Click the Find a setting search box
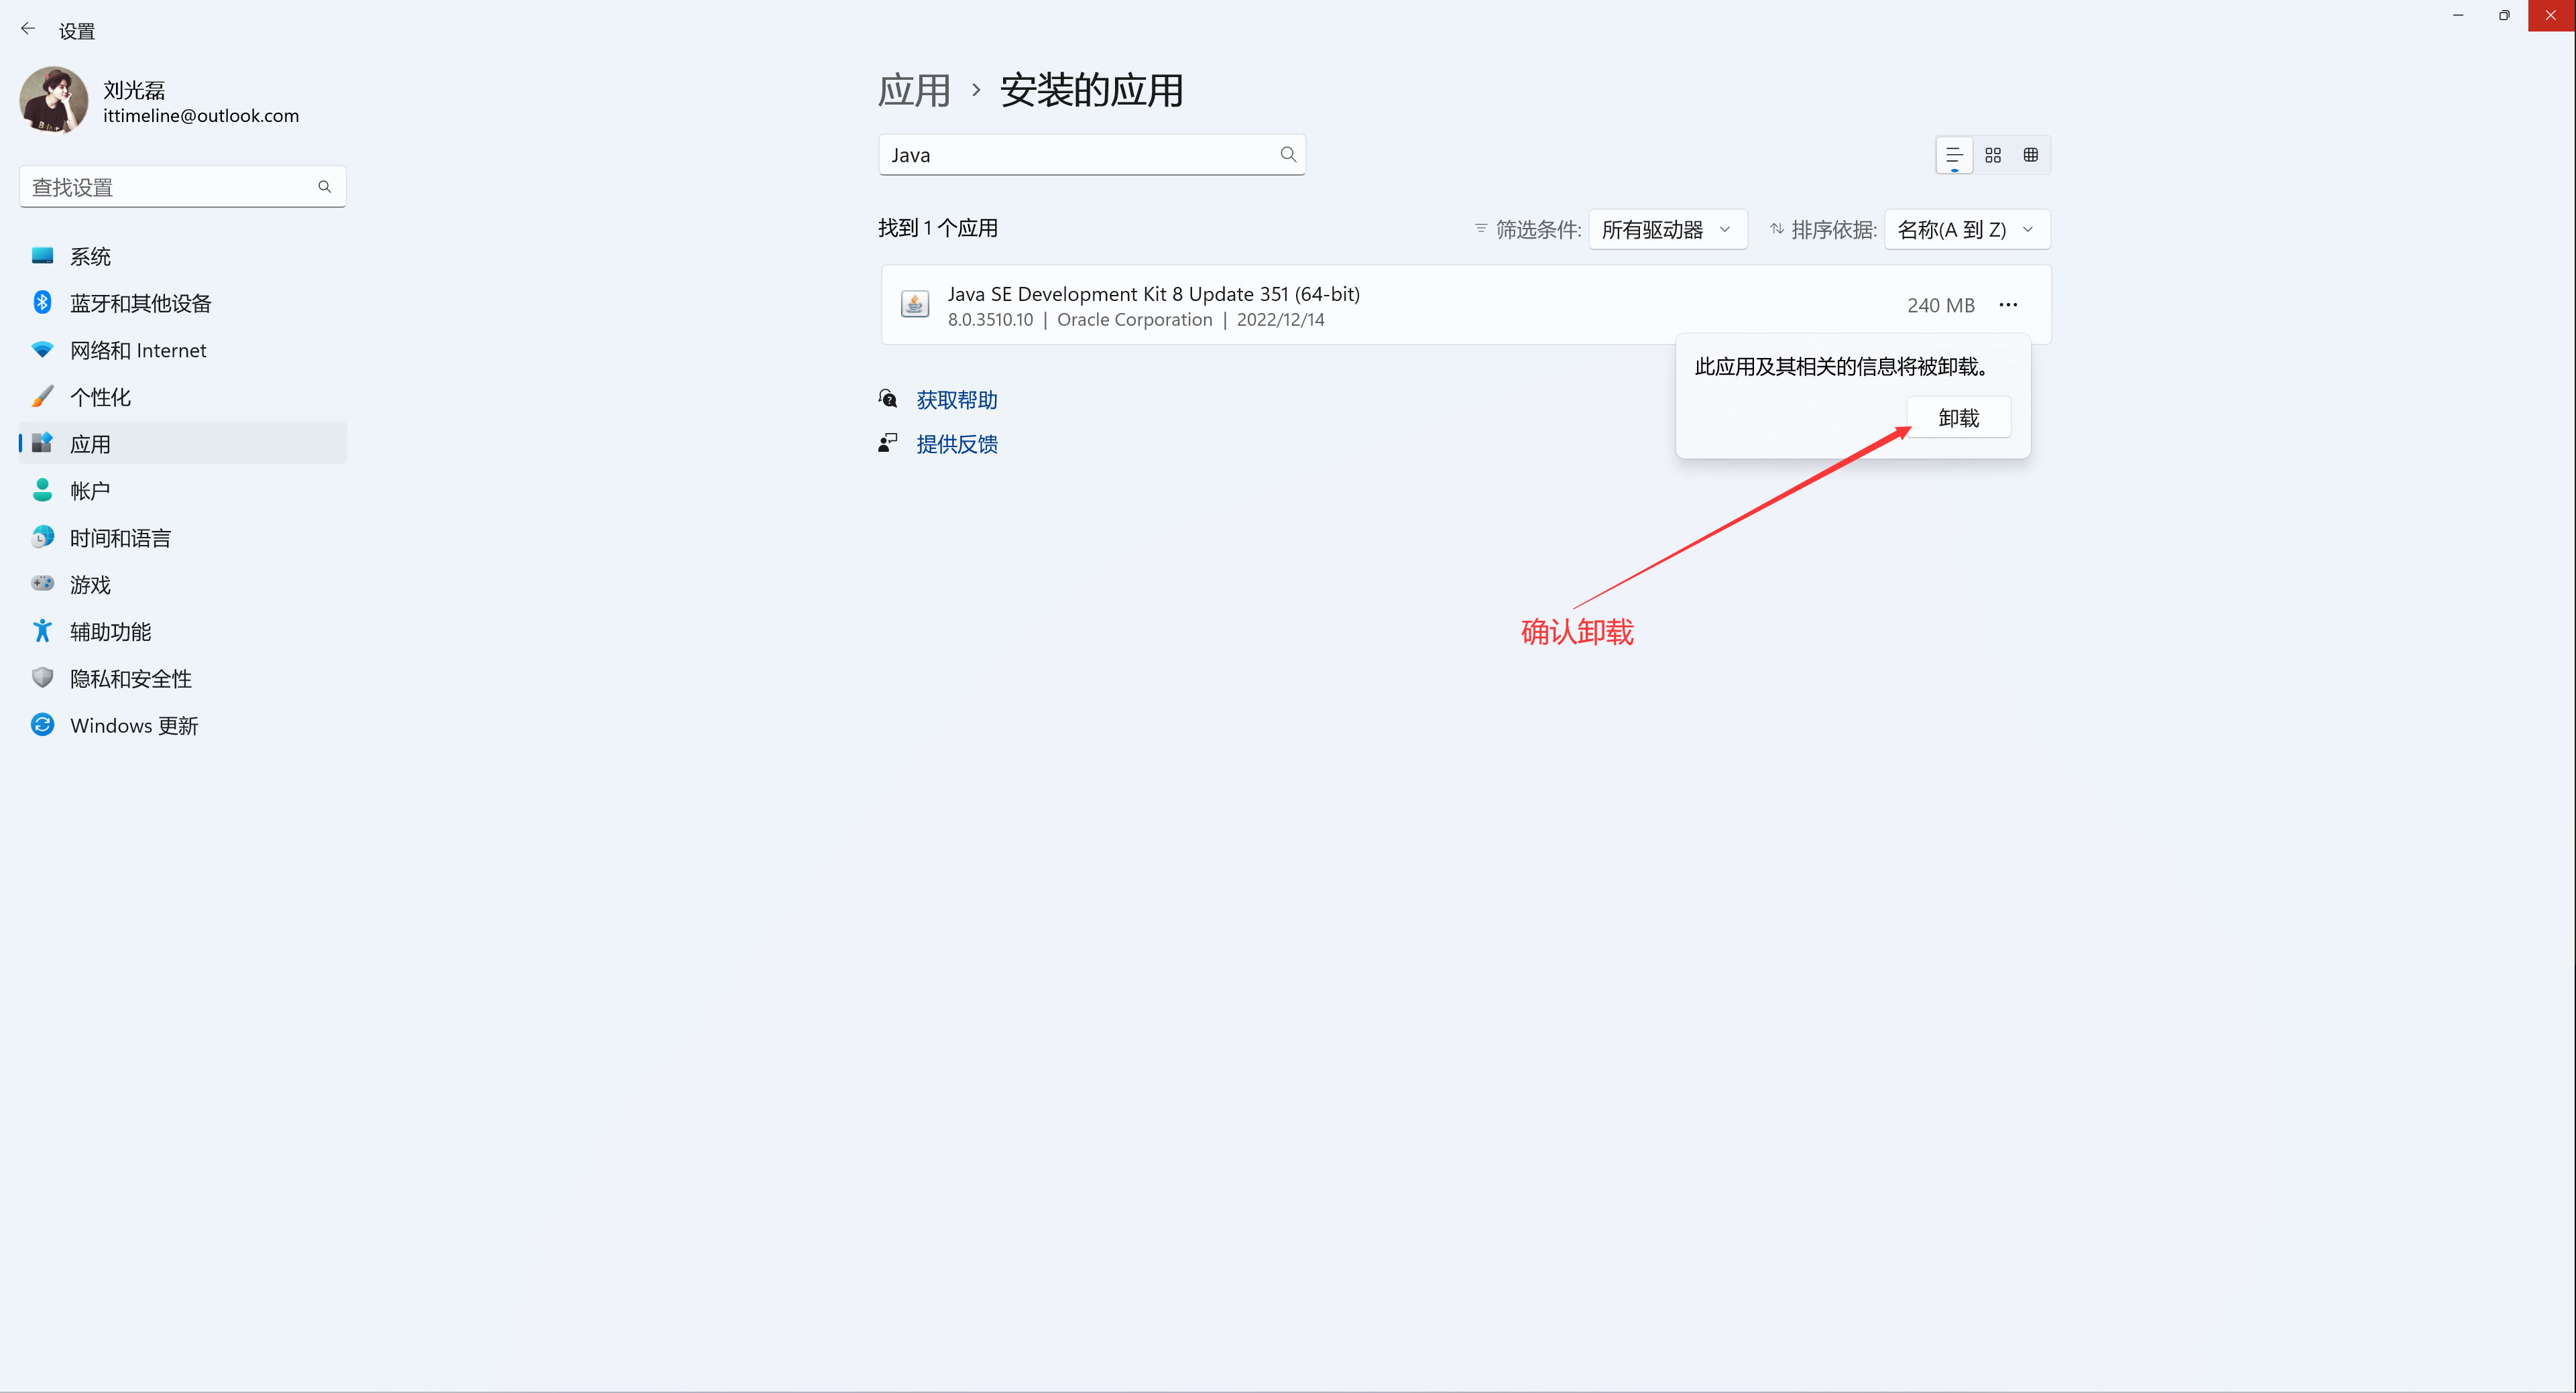This screenshot has width=2576, height=1393. tap(183, 187)
